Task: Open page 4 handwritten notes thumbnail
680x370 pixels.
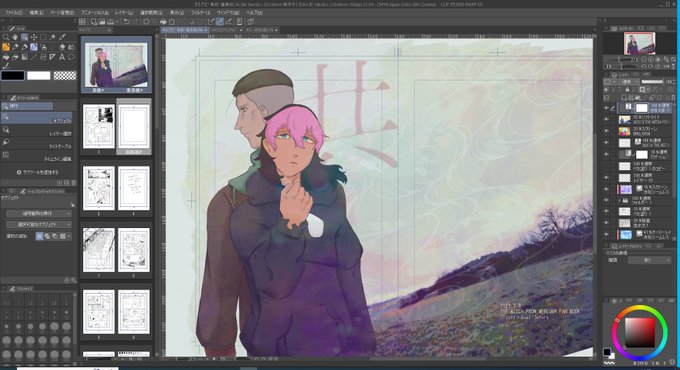Action: [134, 188]
